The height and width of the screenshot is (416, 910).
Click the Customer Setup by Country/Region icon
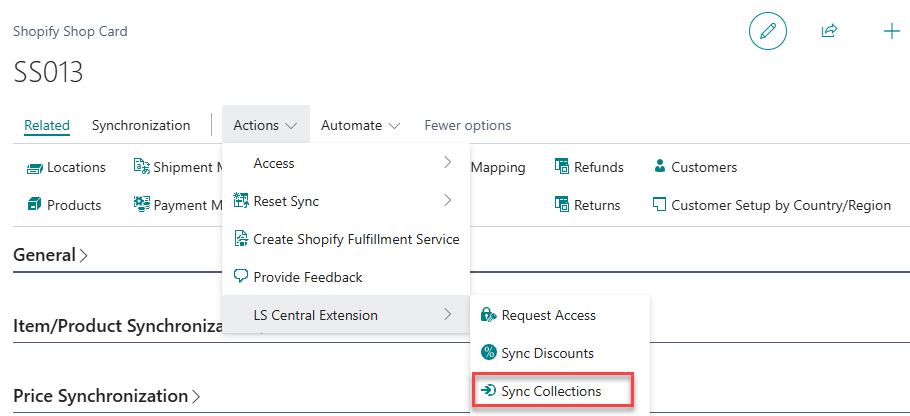(659, 205)
